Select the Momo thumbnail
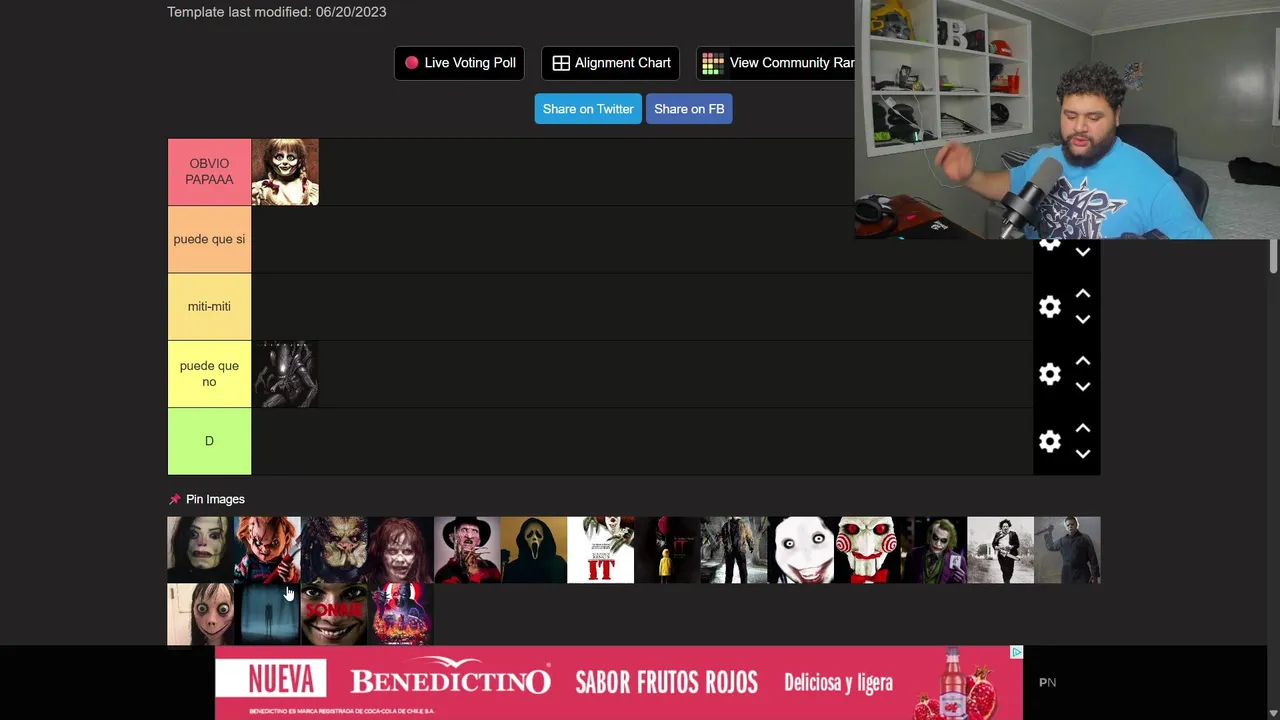Image resolution: width=1280 pixels, height=720 pixels. (200, 614)
